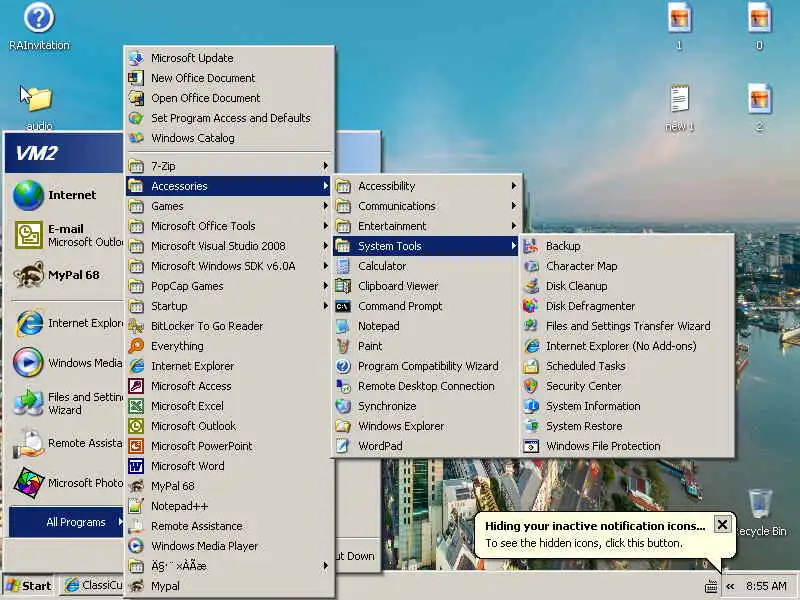This screenshot has height=600, width=800.
Task: Open Remote Assistance in All Programs list
Action: click(x=229, y=526)
